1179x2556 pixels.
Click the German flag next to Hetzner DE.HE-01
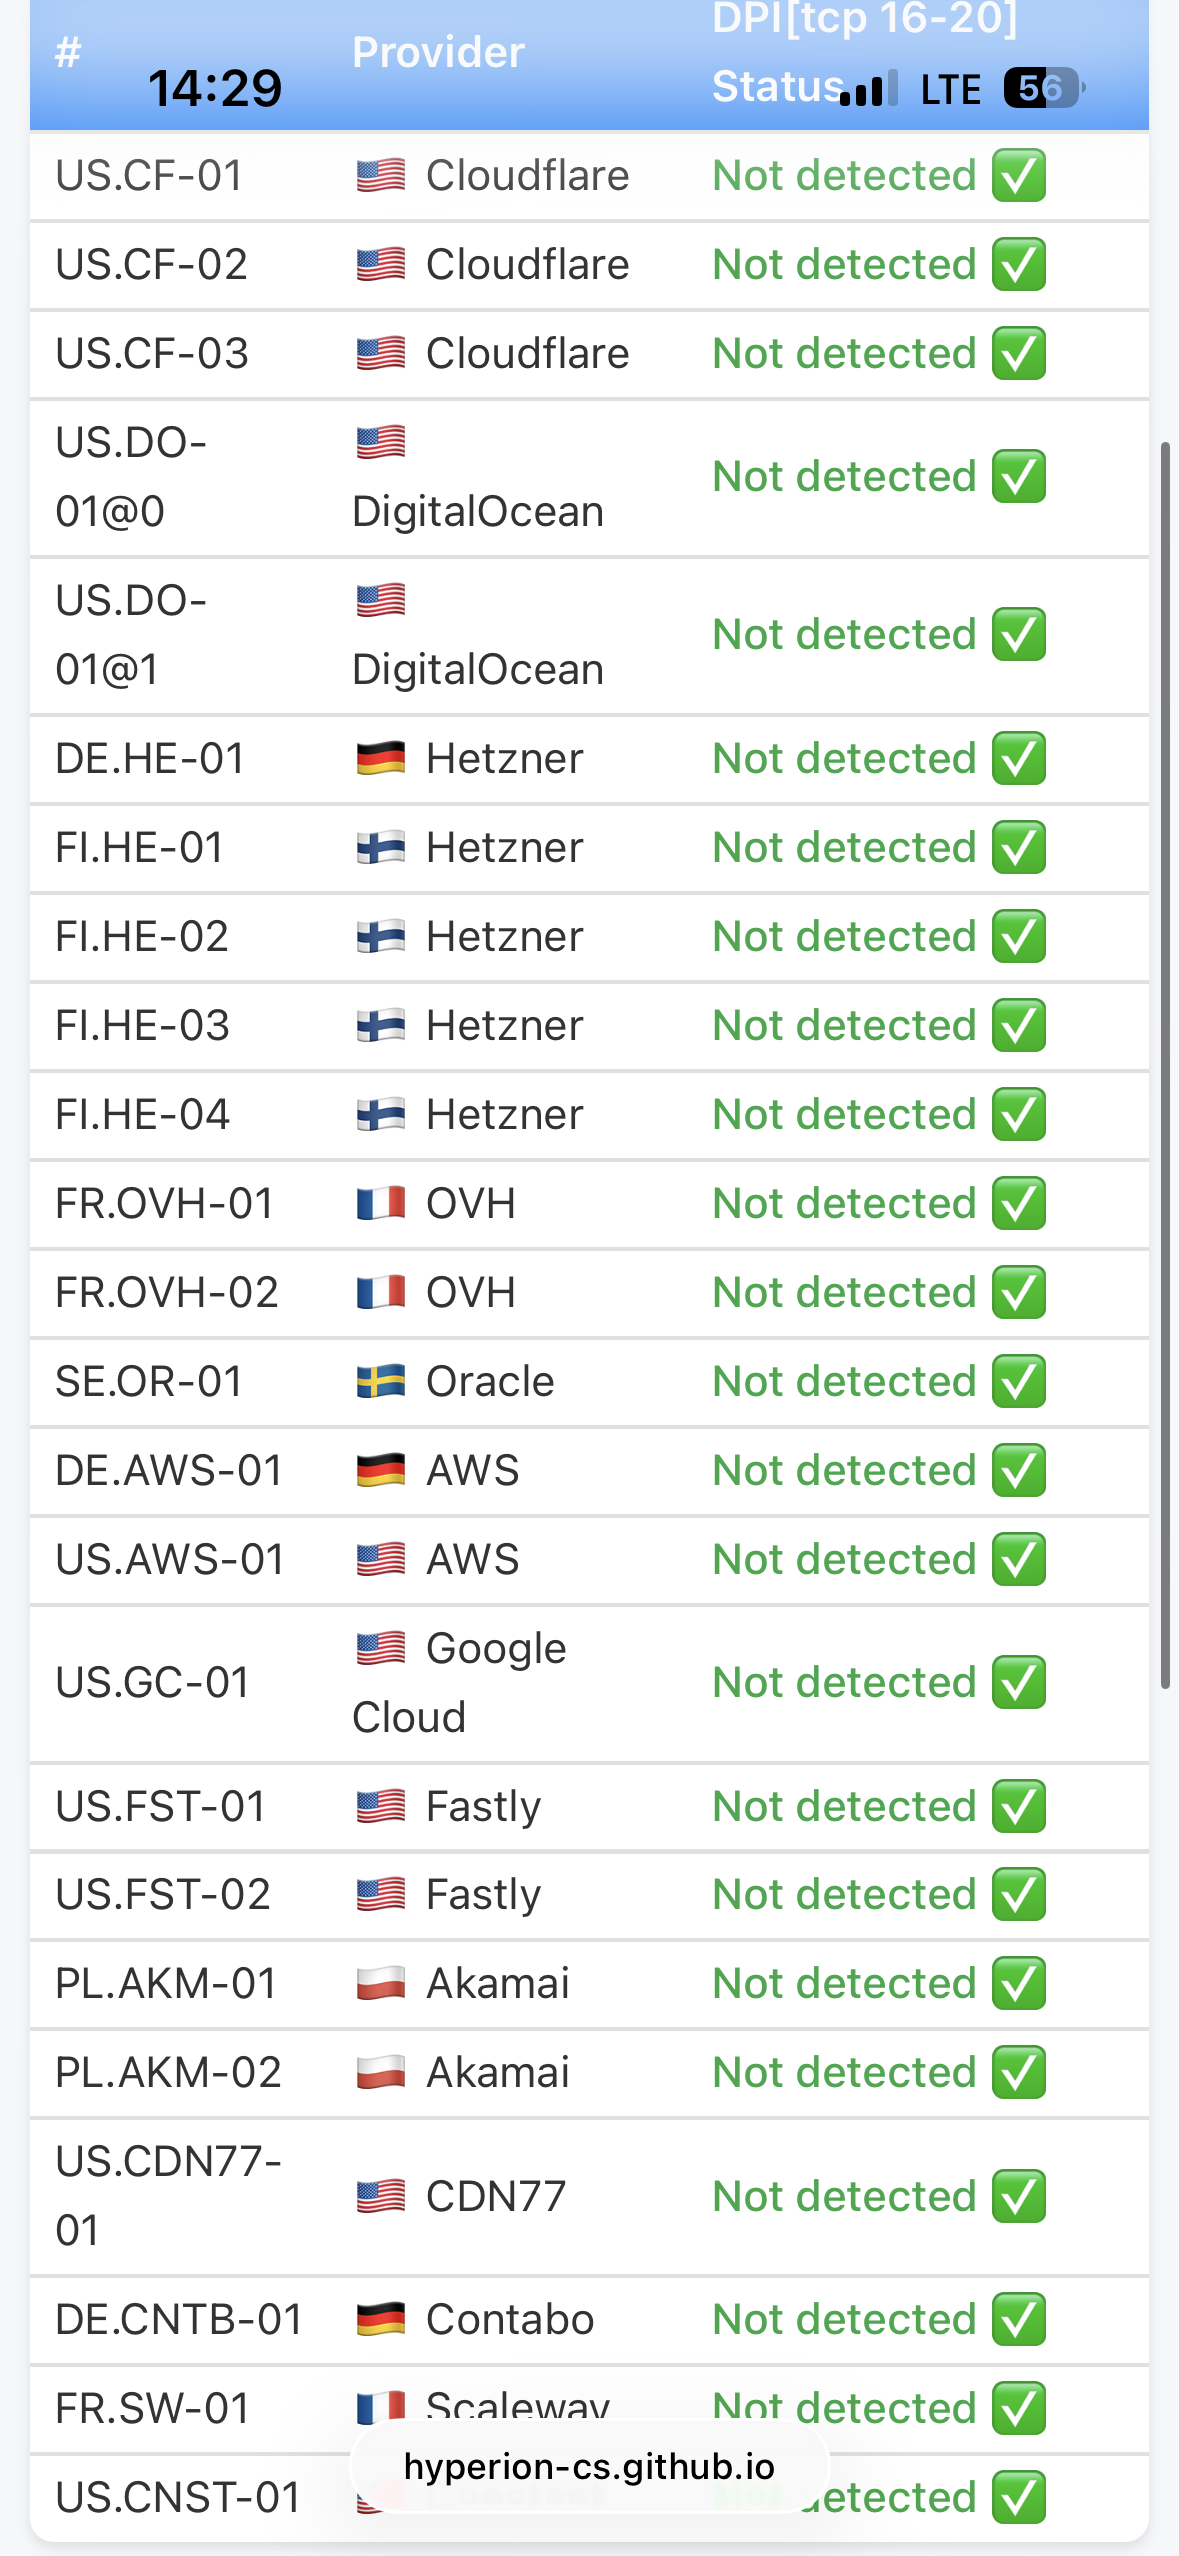pos(380,759)
